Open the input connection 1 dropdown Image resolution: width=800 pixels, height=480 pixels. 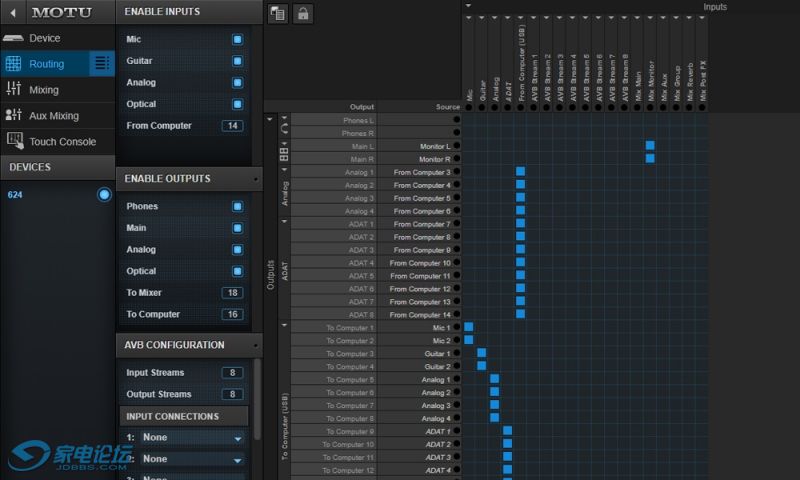192,438
